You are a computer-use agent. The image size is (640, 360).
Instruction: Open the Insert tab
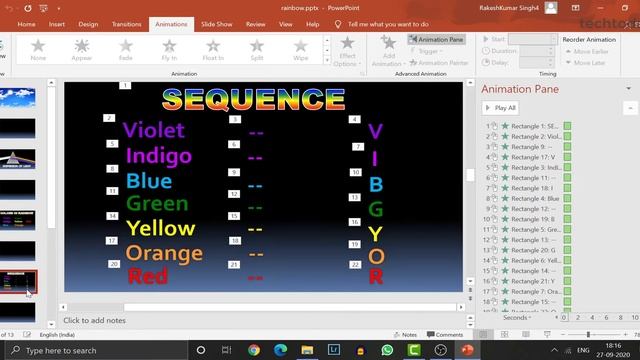(57, 24)
